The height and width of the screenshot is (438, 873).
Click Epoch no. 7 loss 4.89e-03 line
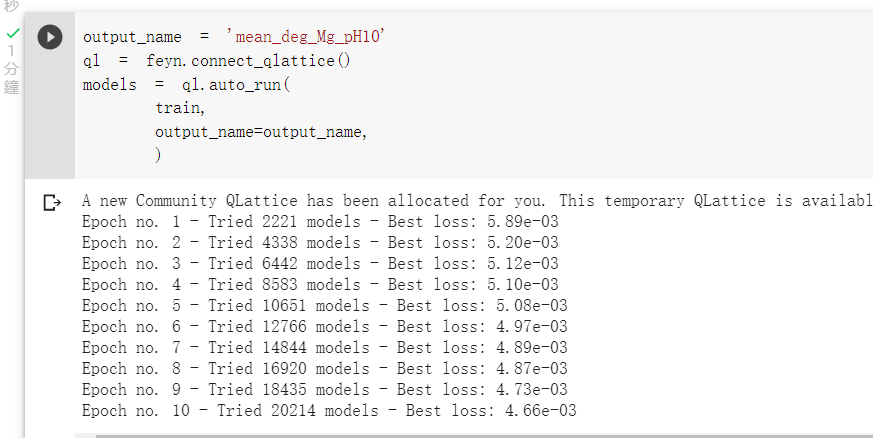click(324, 348)
